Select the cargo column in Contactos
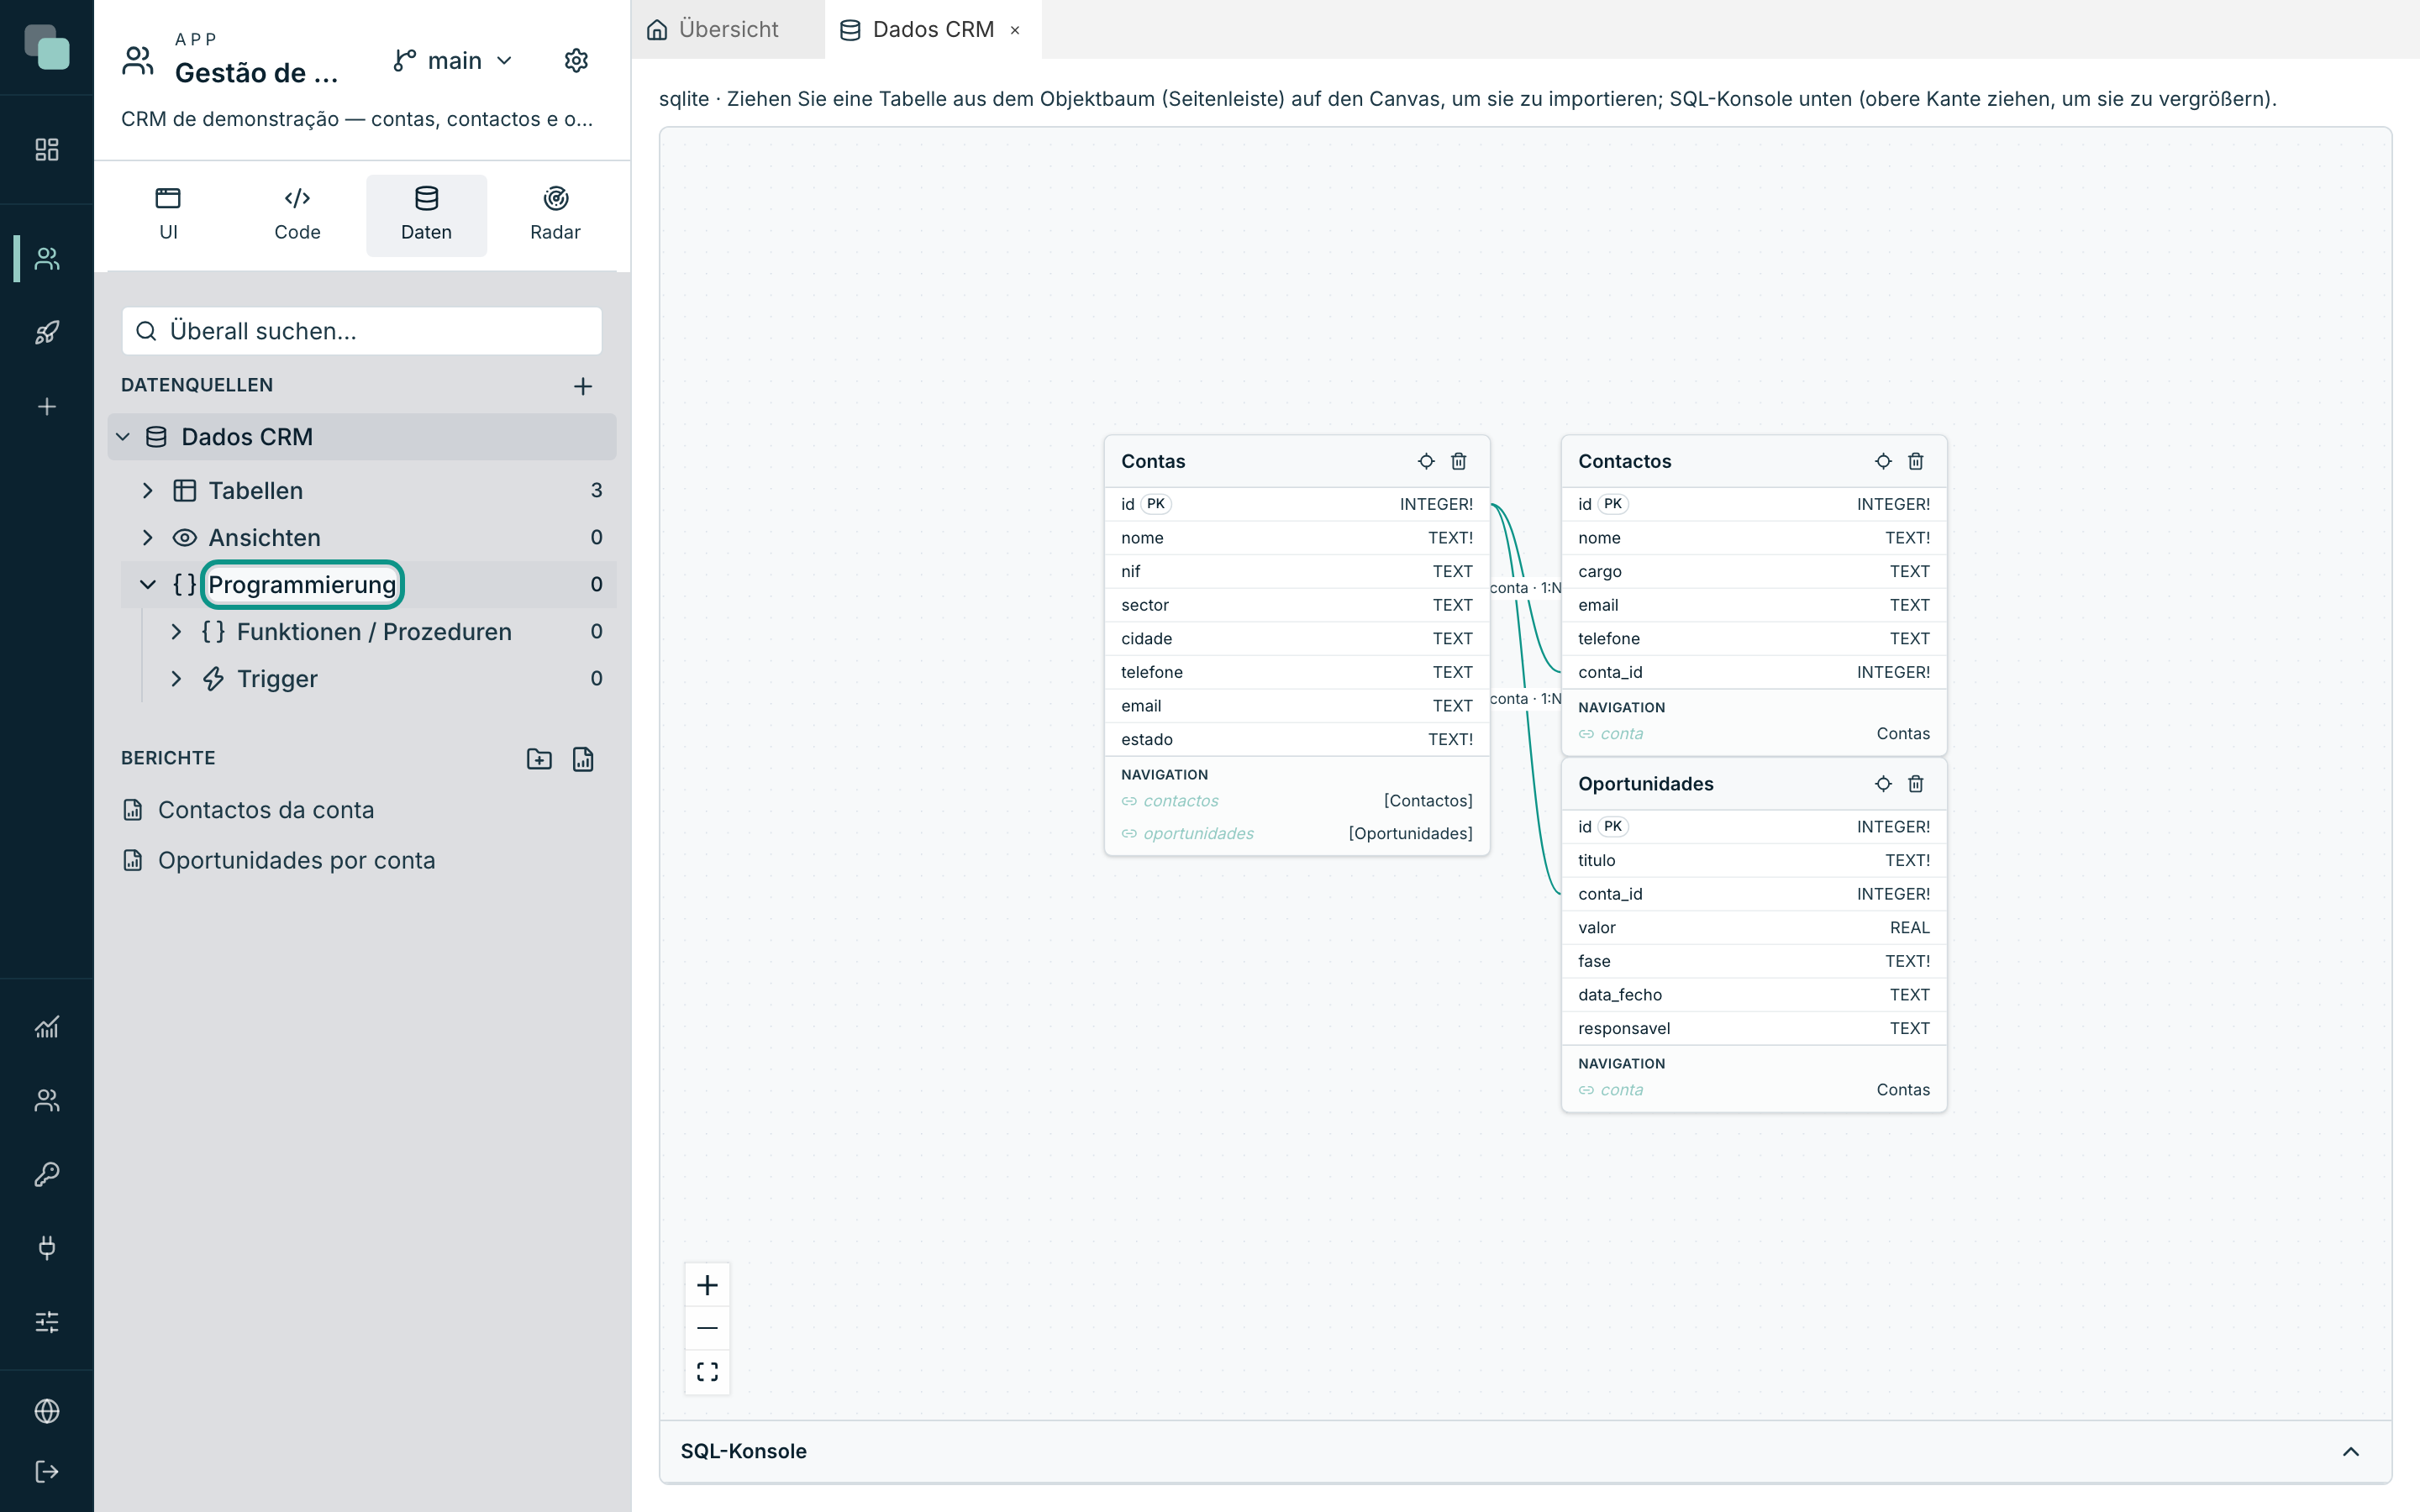2420x1512 pixels. (1754, 571)
